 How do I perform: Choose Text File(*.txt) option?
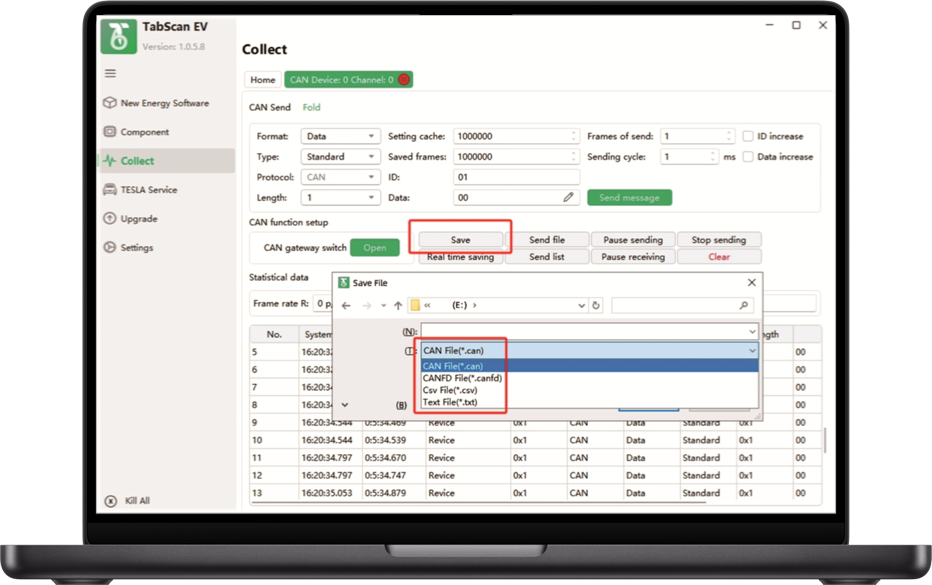590,402
